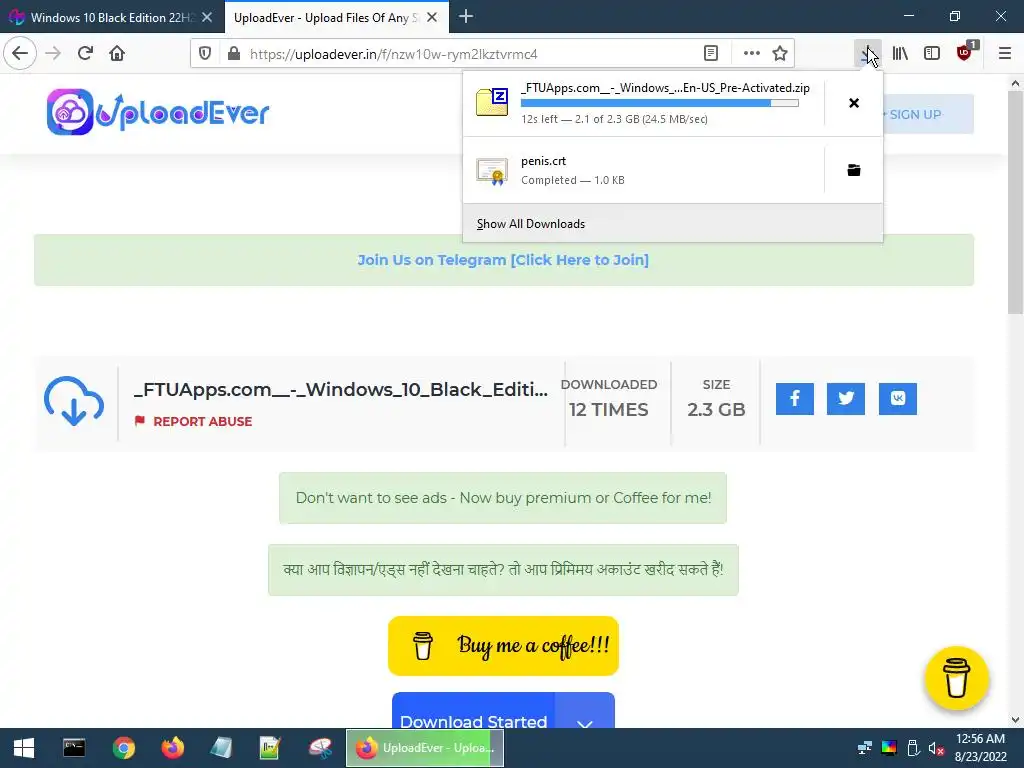Image resolution: width=1024 pixels, height=768 pixels.
Task: Click the muted volume tray icon
Action: point(936,748)
